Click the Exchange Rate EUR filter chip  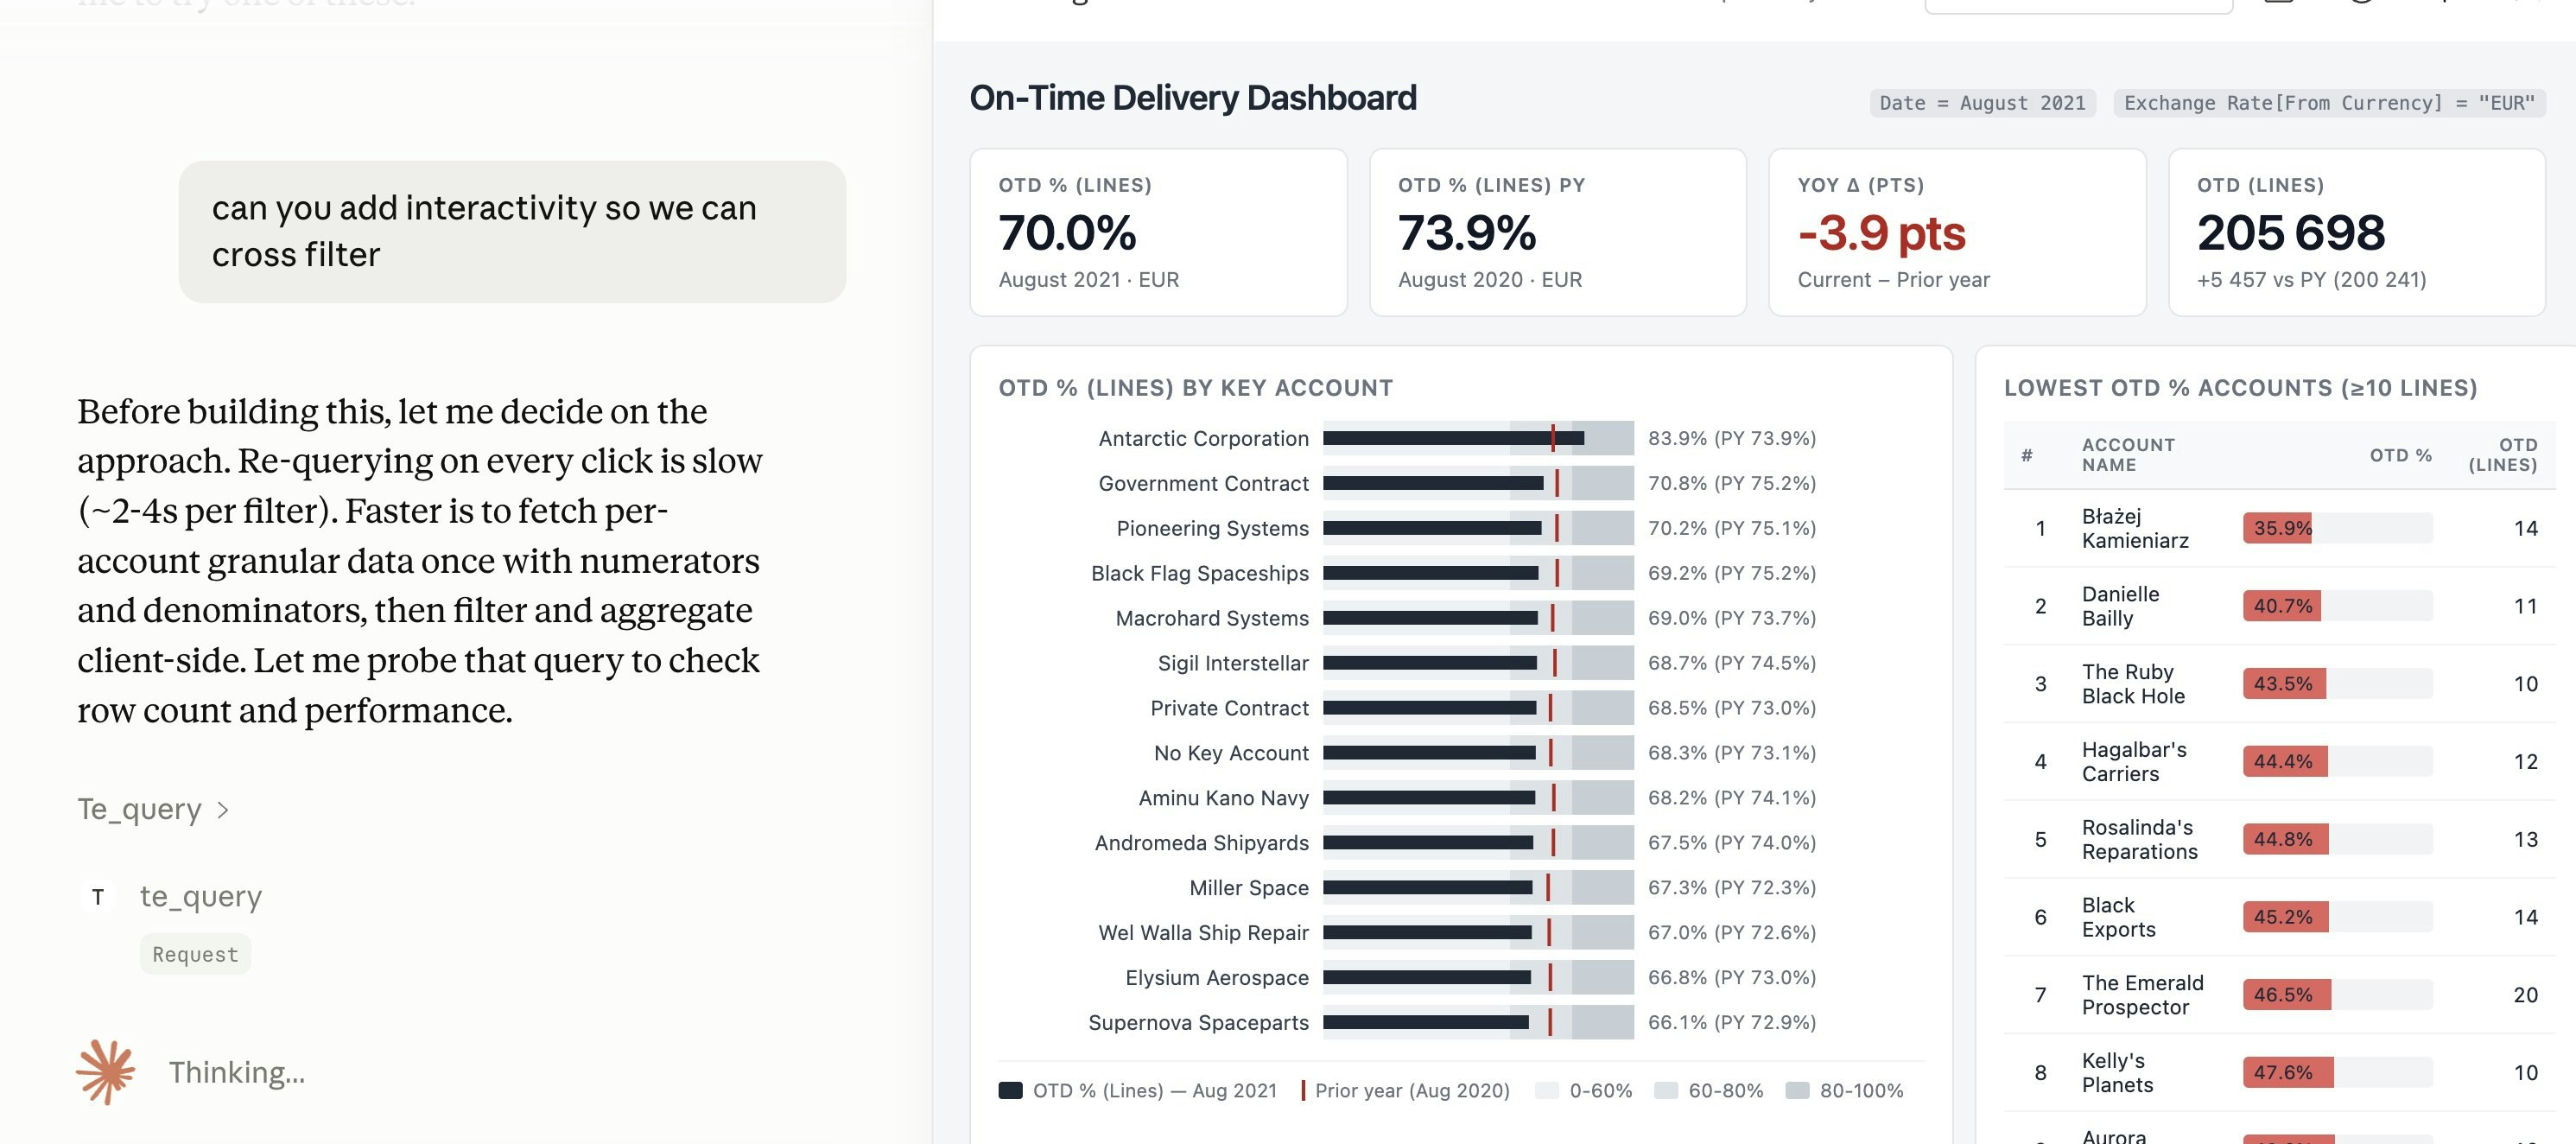pyautogui.click(x=2329, y=103)
